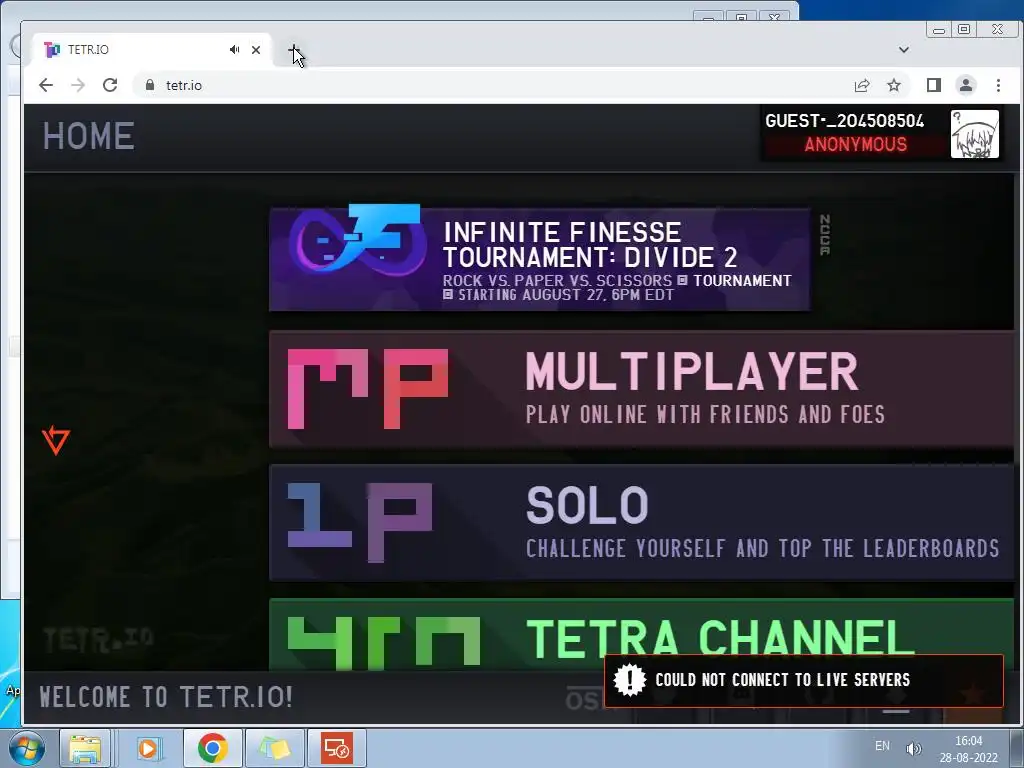The width and height of the screenshot is (1024, 768).
Task: Open Chrome three-dot menu
Action: [998, 85]
